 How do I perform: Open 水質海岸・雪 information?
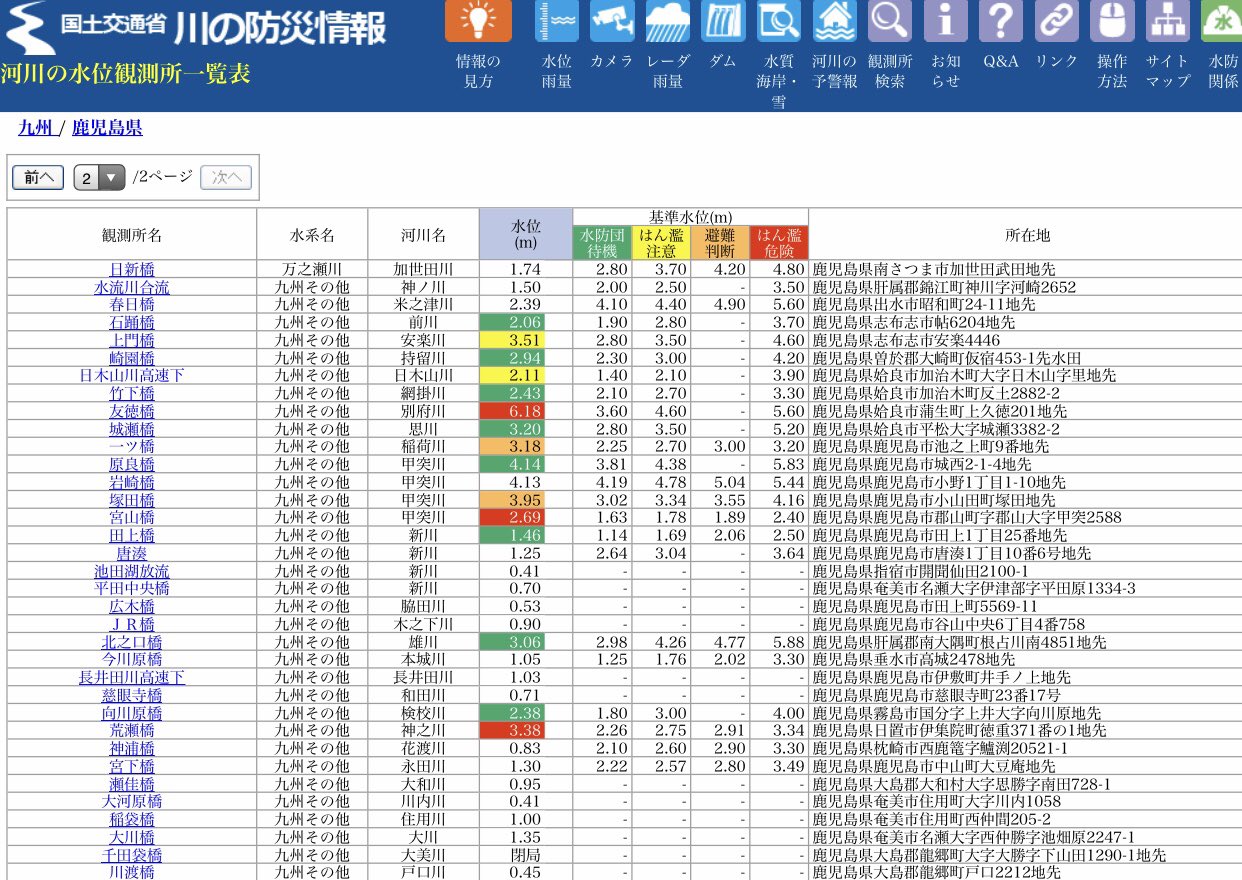(779, 20)
